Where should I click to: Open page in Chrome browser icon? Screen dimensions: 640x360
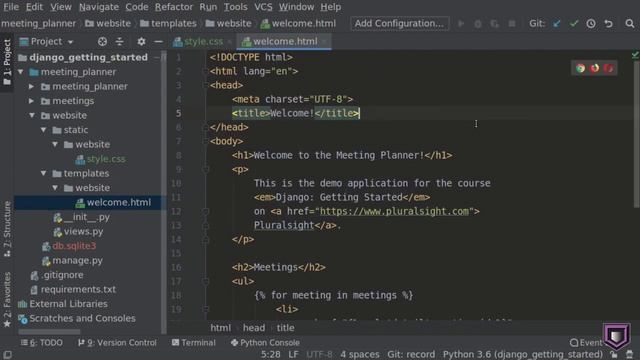tap(580, 68)
